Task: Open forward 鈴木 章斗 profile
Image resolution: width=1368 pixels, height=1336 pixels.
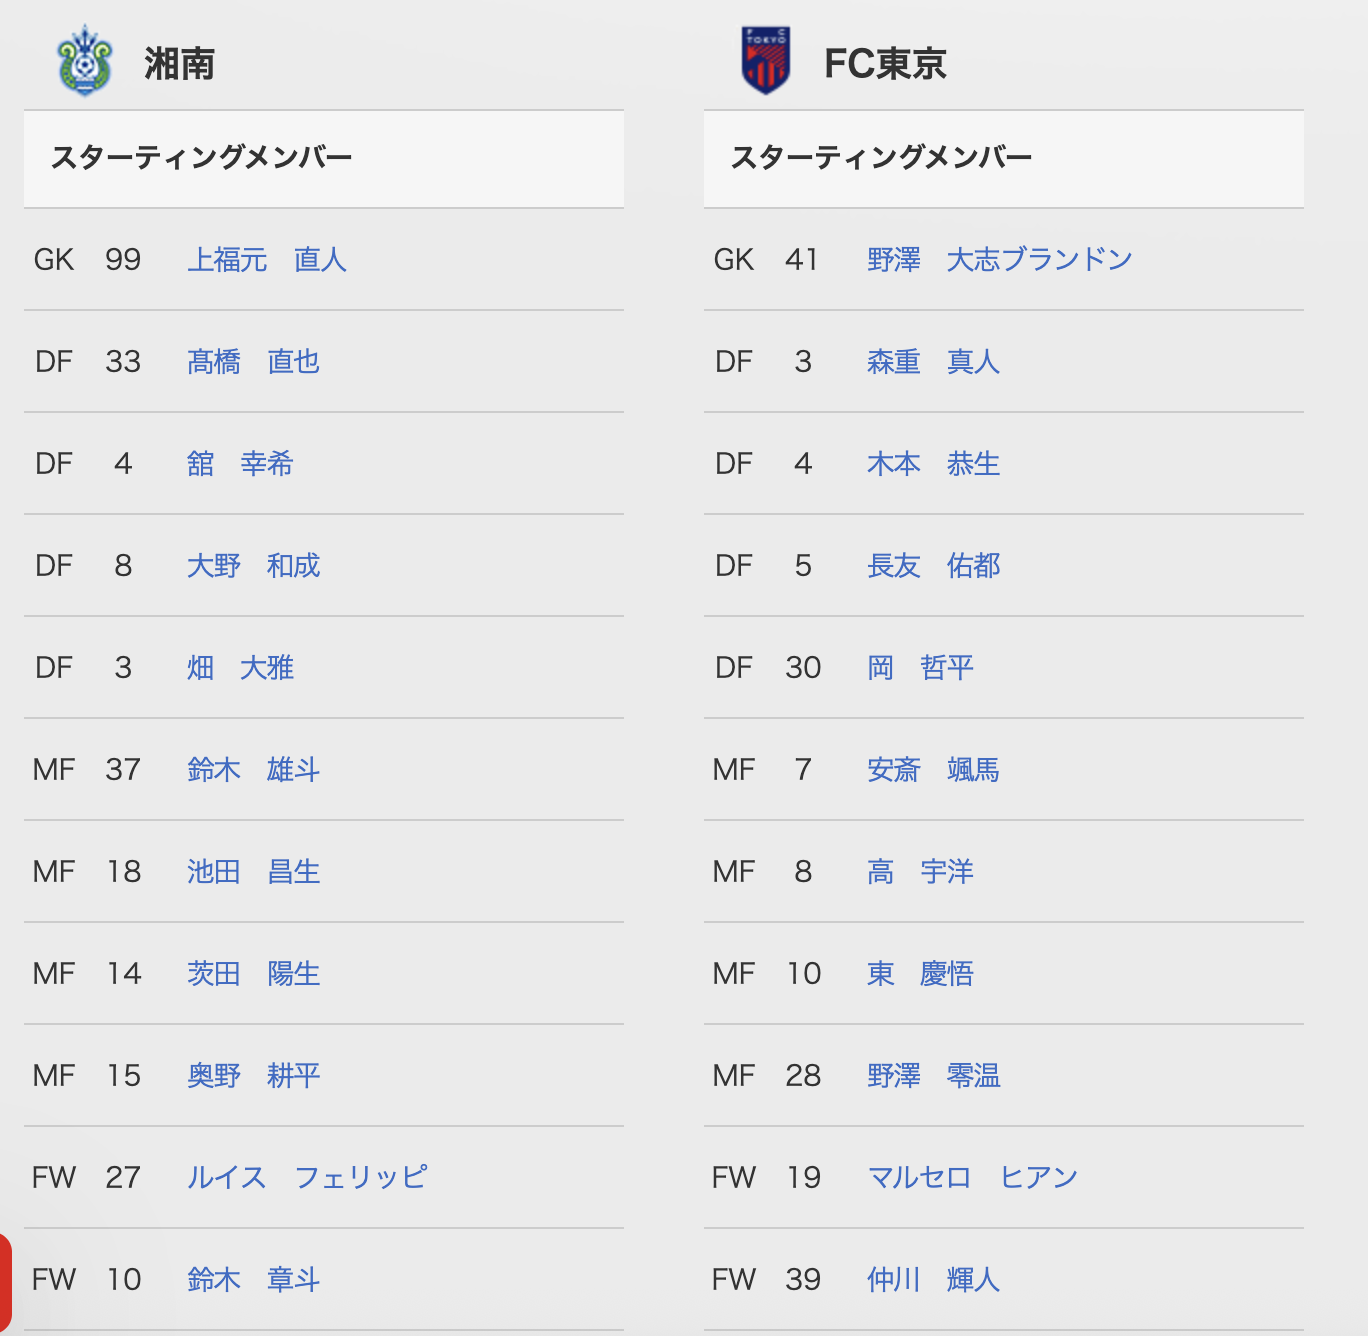Action: [254, 1280]
